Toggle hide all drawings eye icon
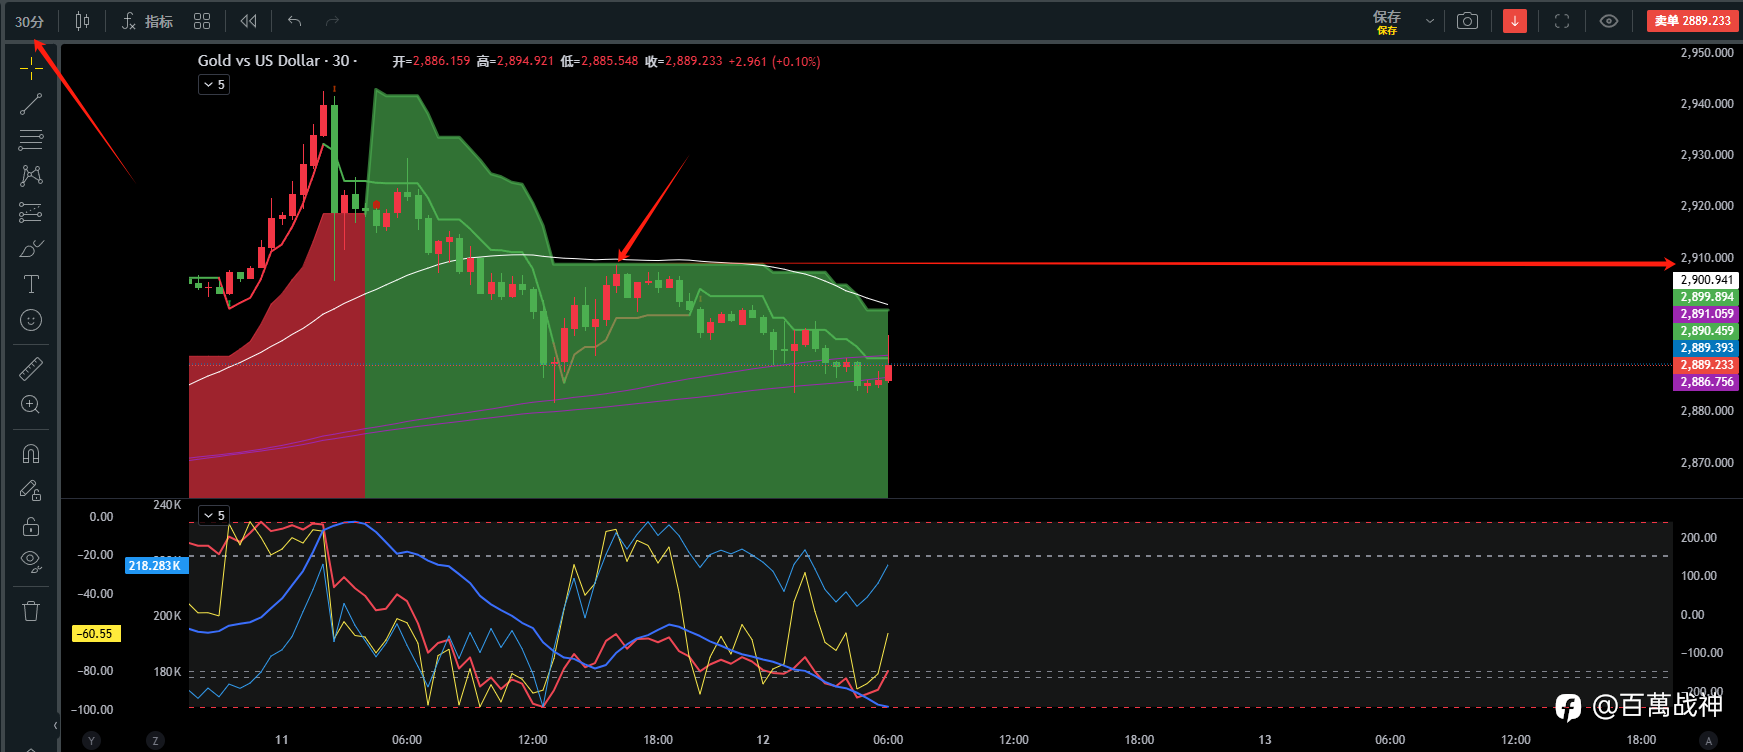This screenshot has height=752, width=1743. tap(31, 561)
